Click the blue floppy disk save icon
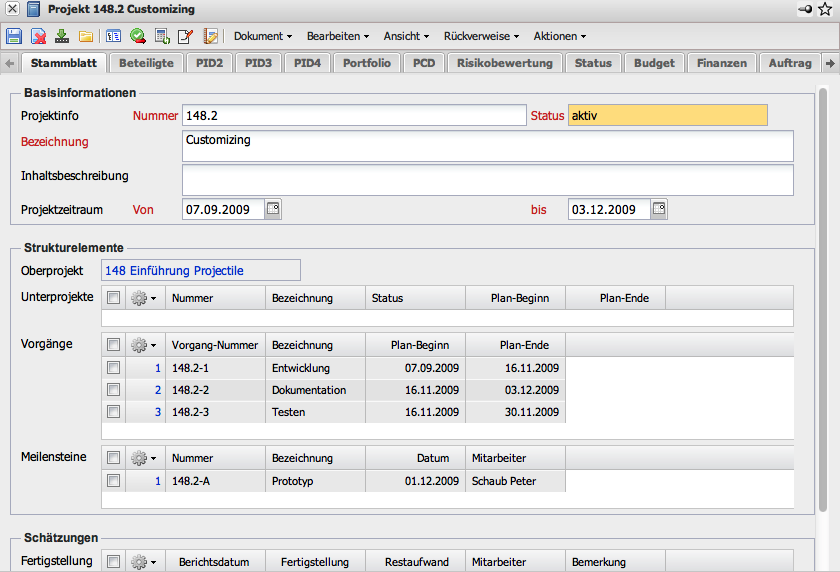Image resolution: width=840 pixels, height=572 pixels. coord(14,36)
